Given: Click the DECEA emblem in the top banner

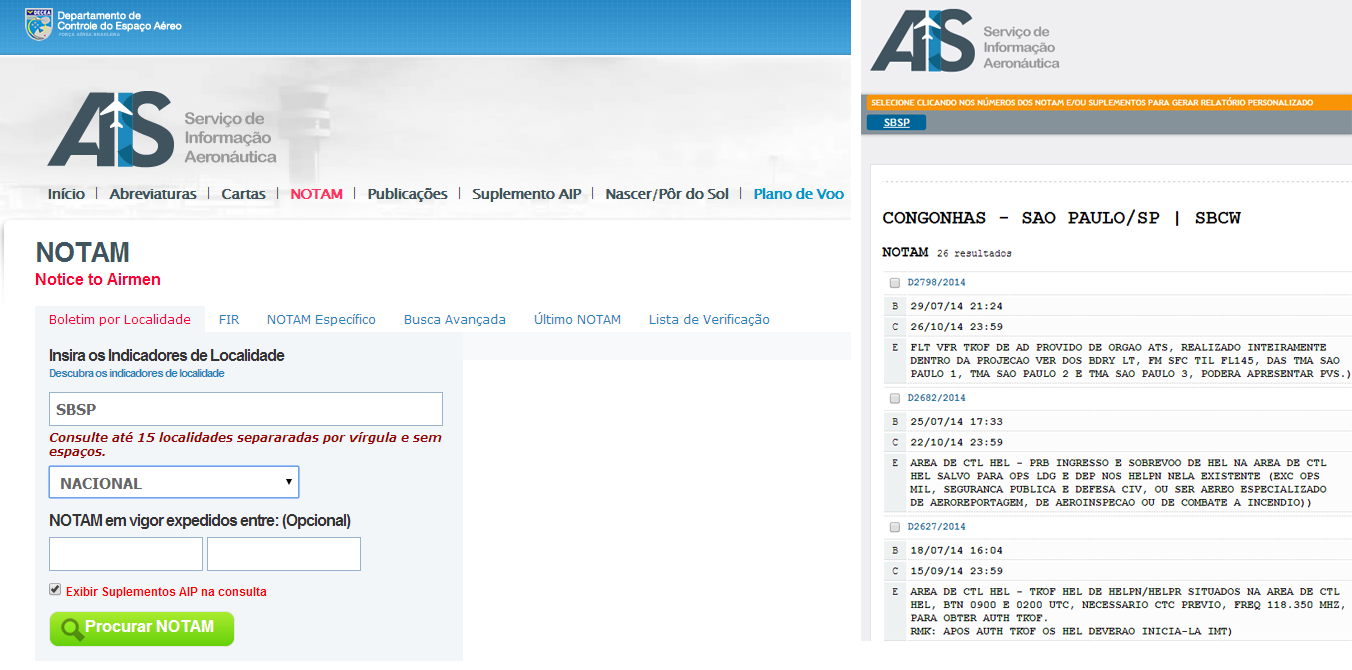Looking at the screenshot, I should 40,26.
